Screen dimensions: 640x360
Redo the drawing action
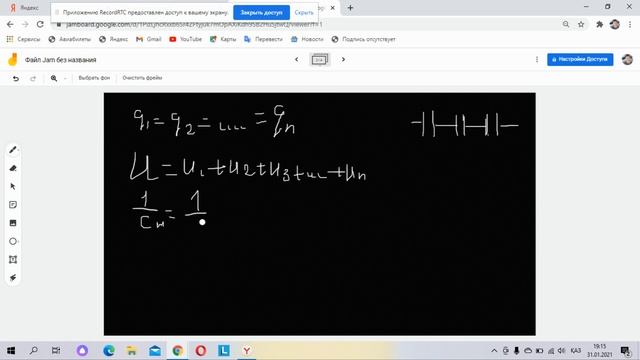[x=33, y=78]
